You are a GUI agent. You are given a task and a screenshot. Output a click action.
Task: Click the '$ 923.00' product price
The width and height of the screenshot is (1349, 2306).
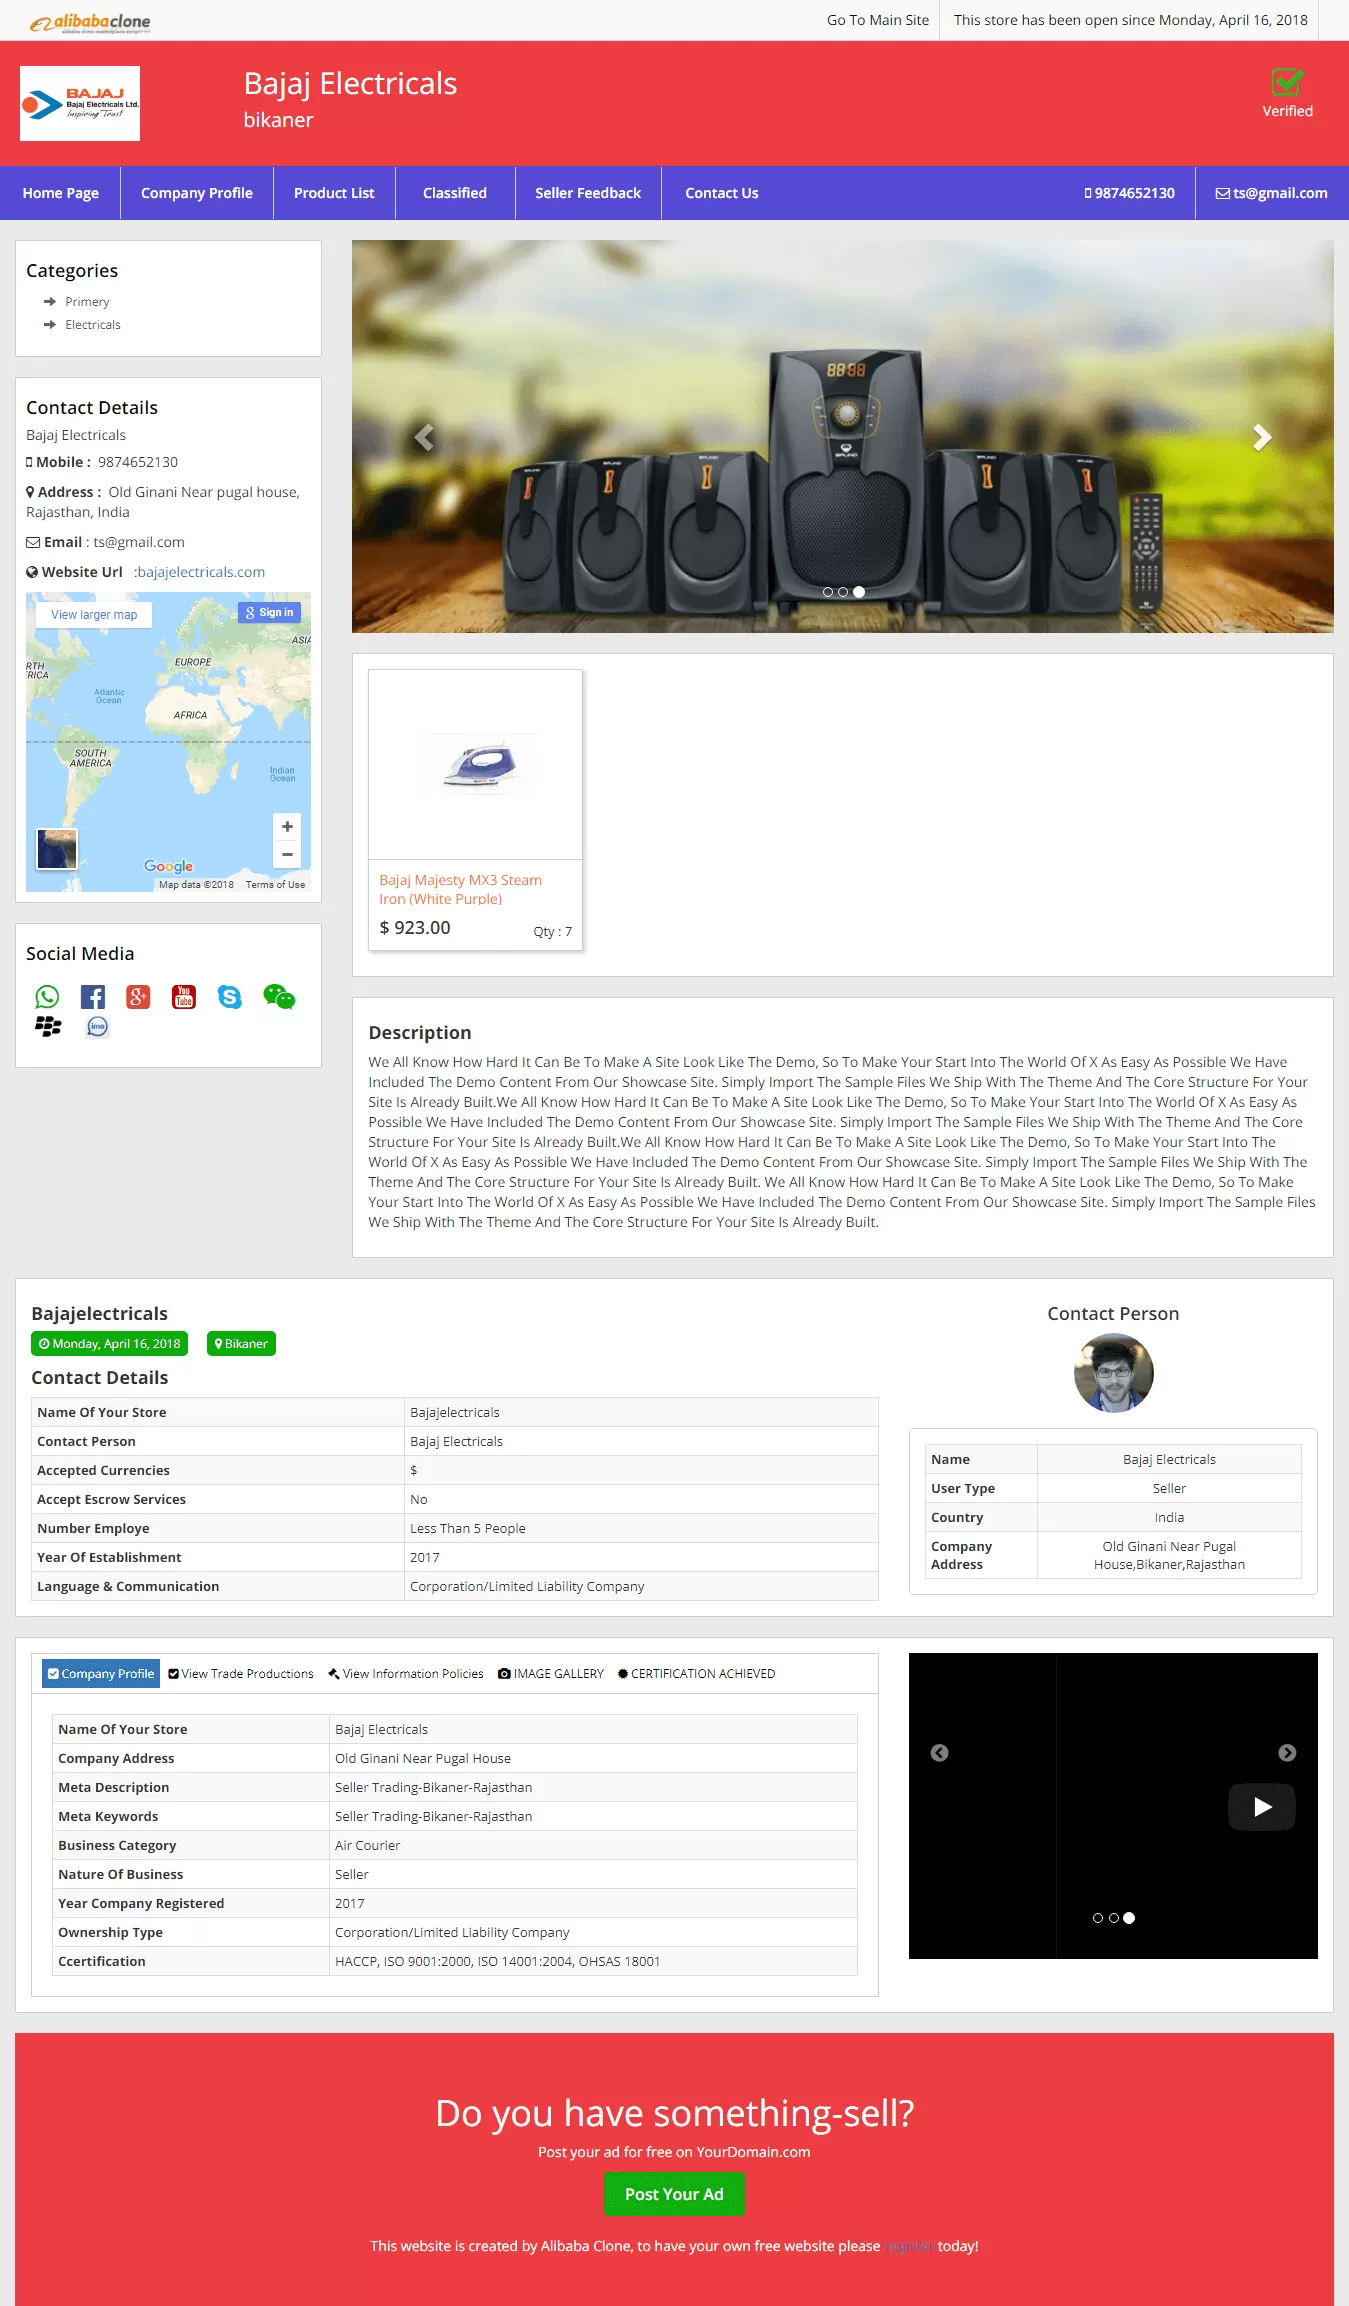click(x=415, y=928)
